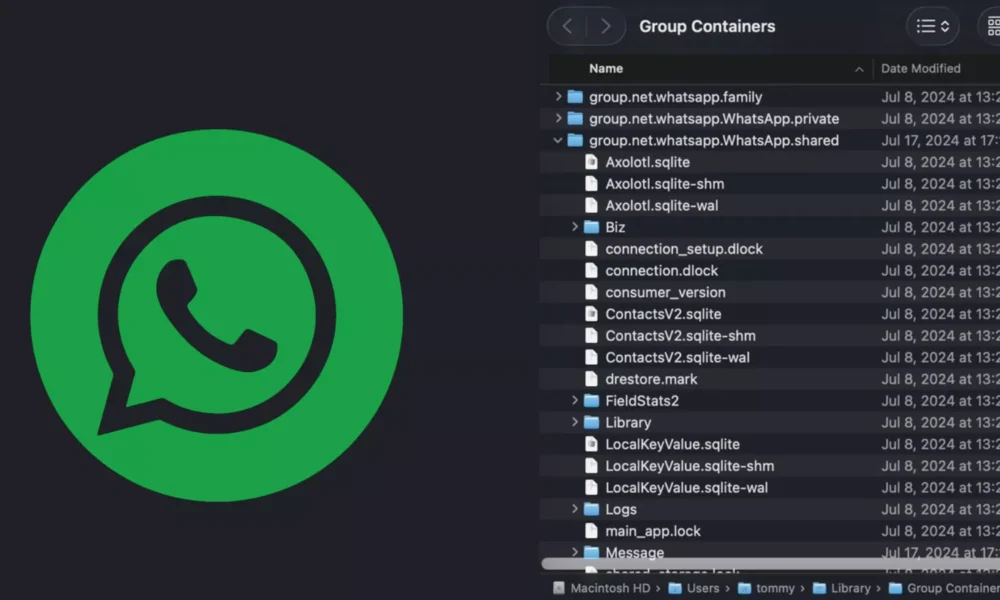Click the horizontal scrollbar at the list bottom

point(770,564)
